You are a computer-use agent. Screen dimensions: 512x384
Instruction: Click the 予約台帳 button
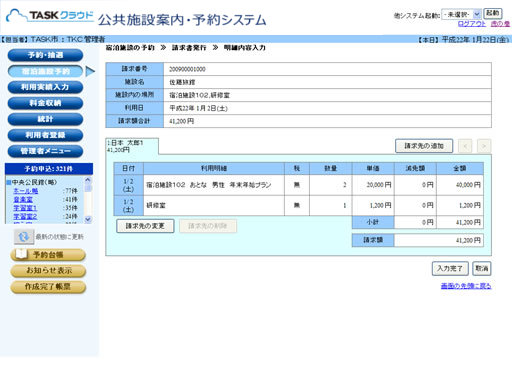[48, 255]
